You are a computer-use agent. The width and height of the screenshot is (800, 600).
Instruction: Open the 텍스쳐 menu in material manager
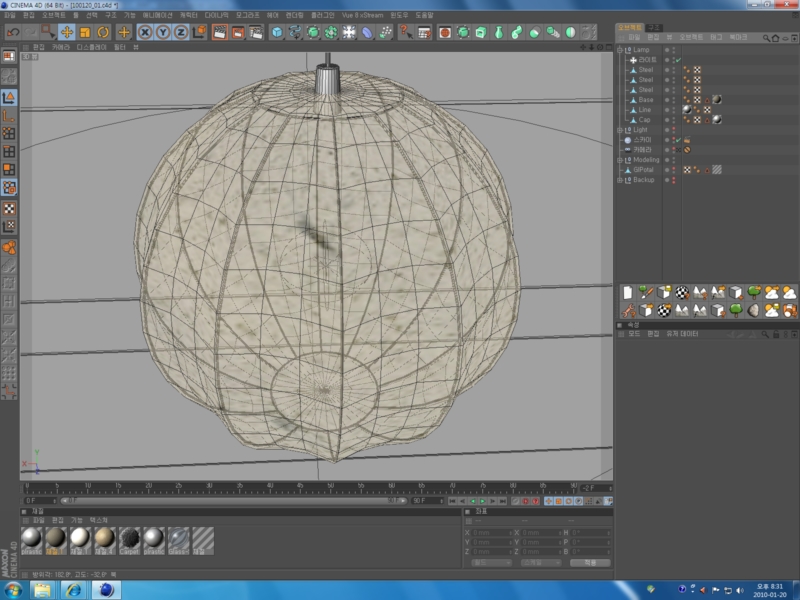[98, 520]
